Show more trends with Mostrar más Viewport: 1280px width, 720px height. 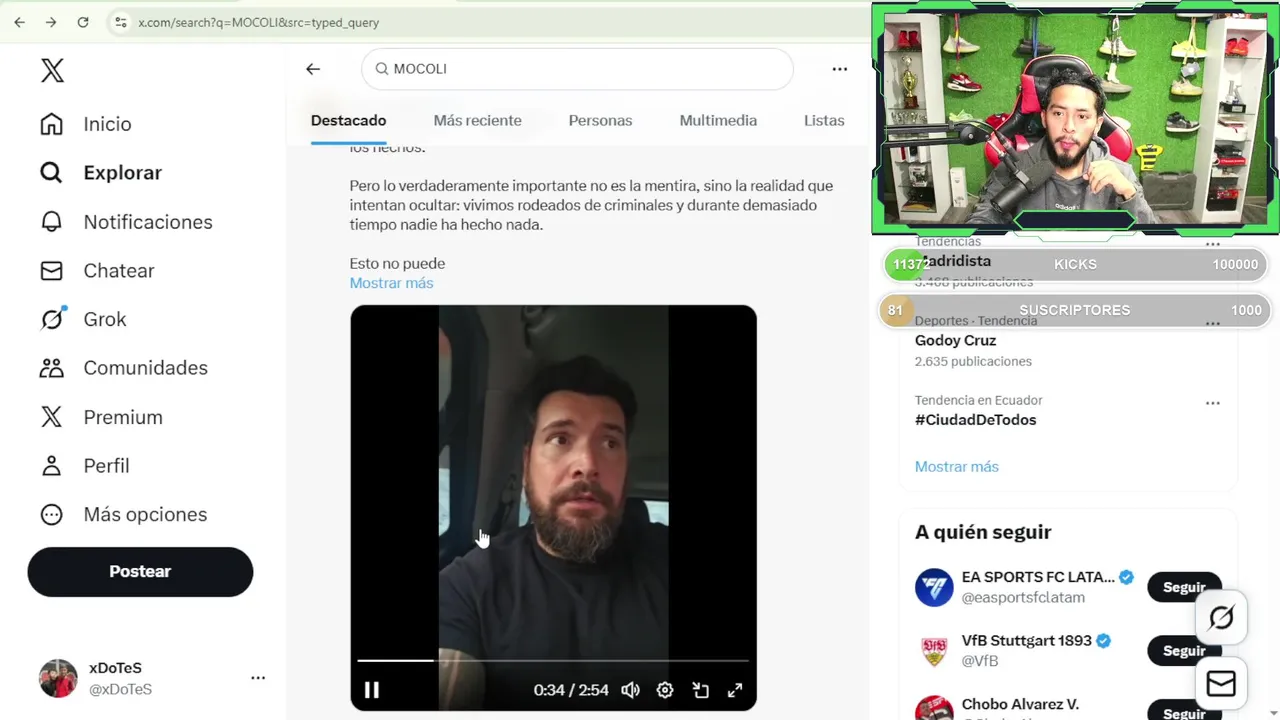(x=956, y=467)
